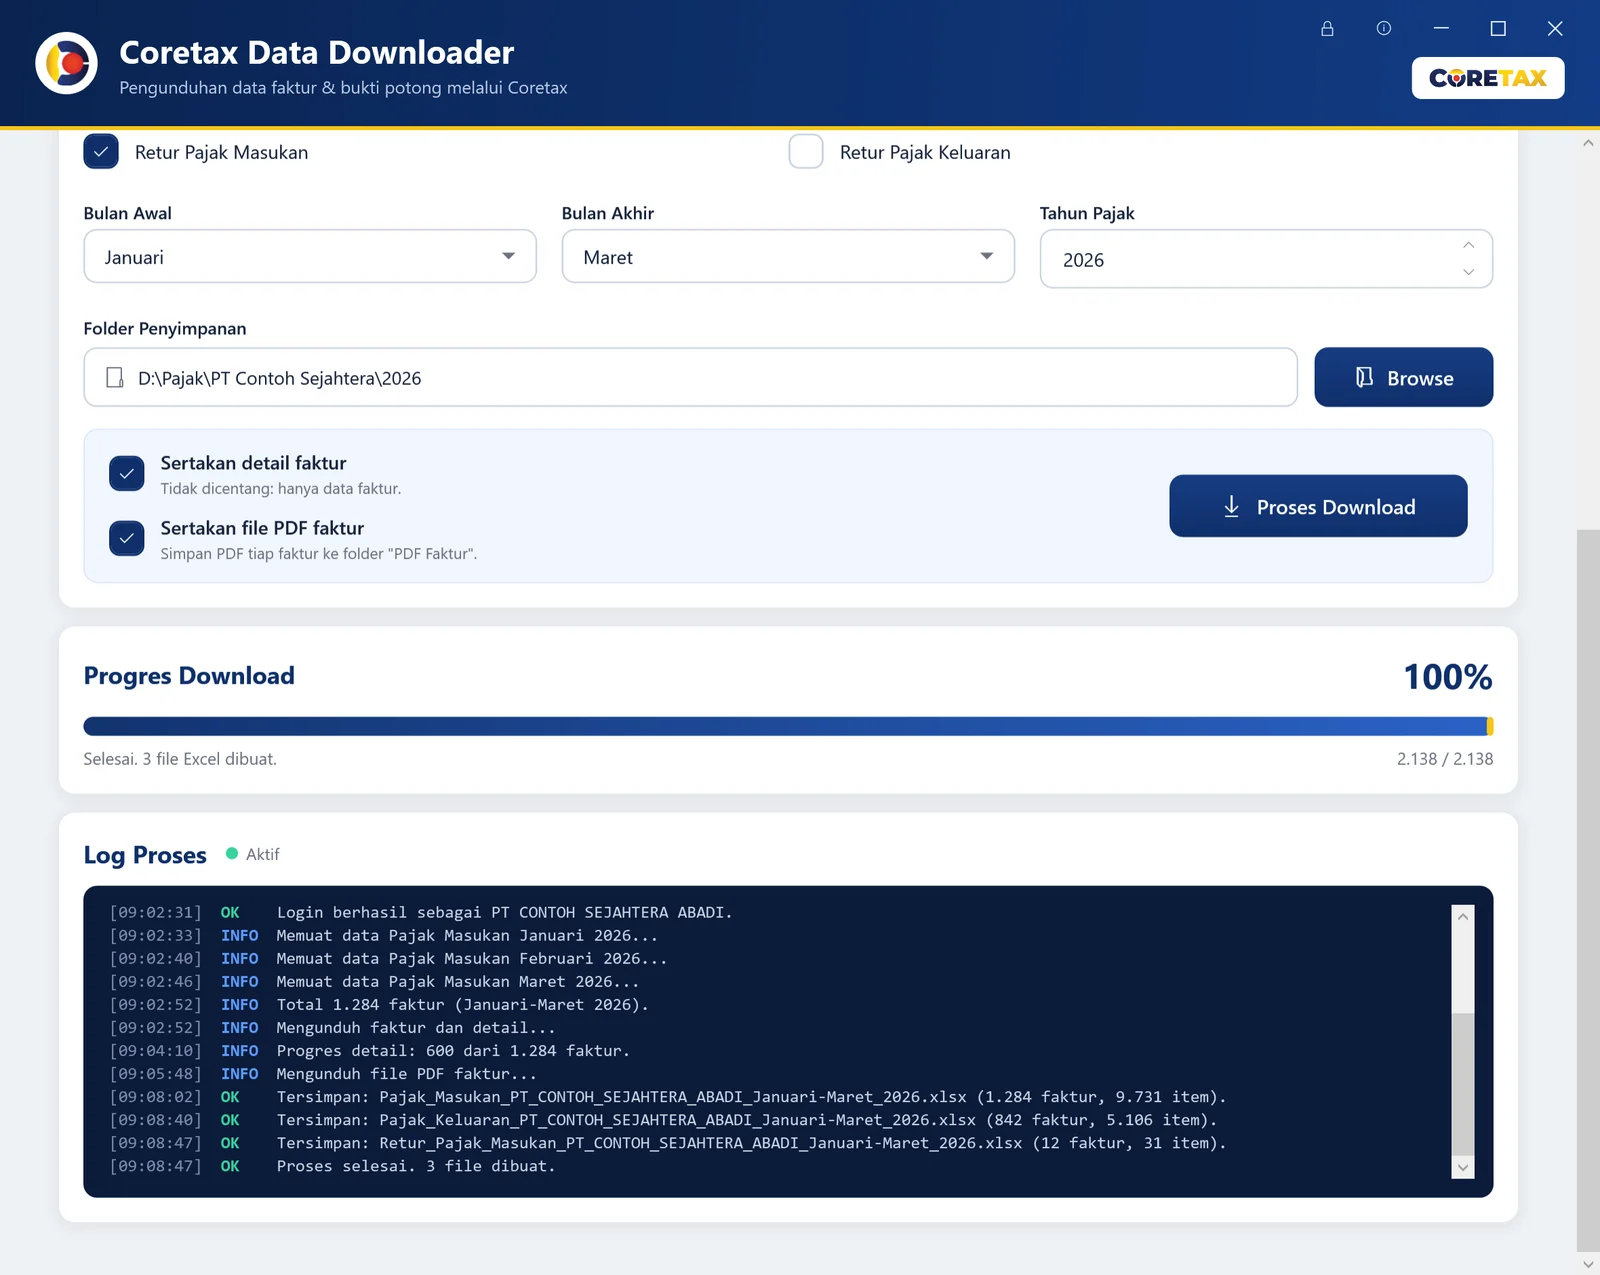Click log line 'Progres detail: 600 dari 1.284 faktur.'
This screenshot has width=1600, height=1275.
[x=453, y=1051]
